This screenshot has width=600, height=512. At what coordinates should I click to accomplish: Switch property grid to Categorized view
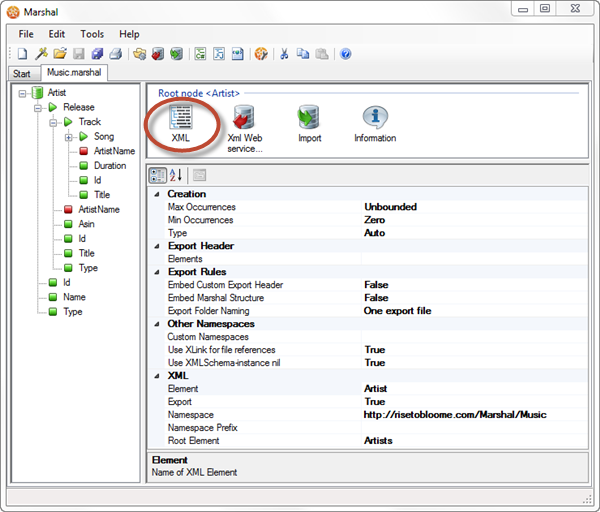point(158,175)
